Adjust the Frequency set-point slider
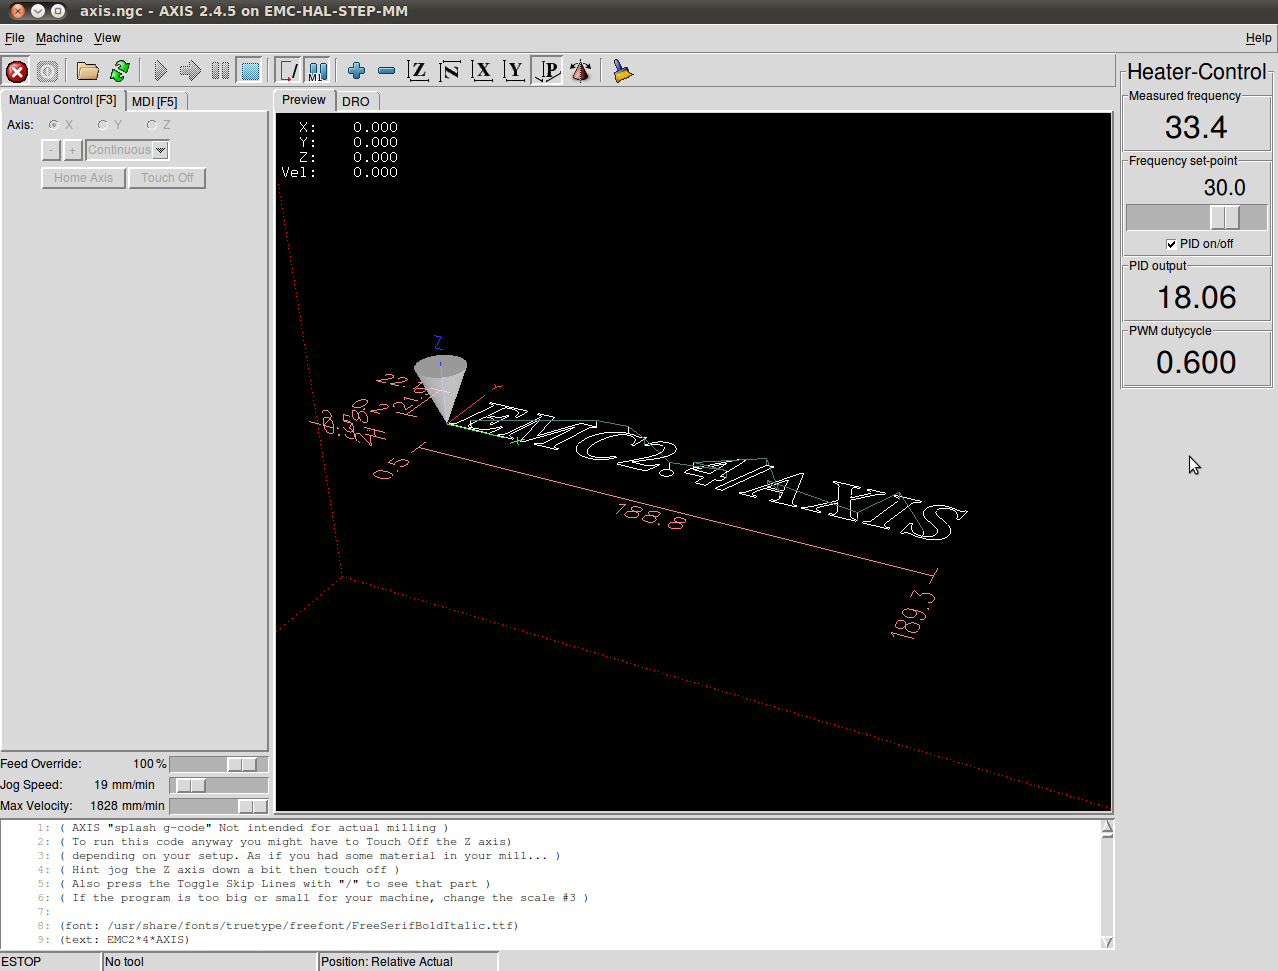 point(1225,217)
